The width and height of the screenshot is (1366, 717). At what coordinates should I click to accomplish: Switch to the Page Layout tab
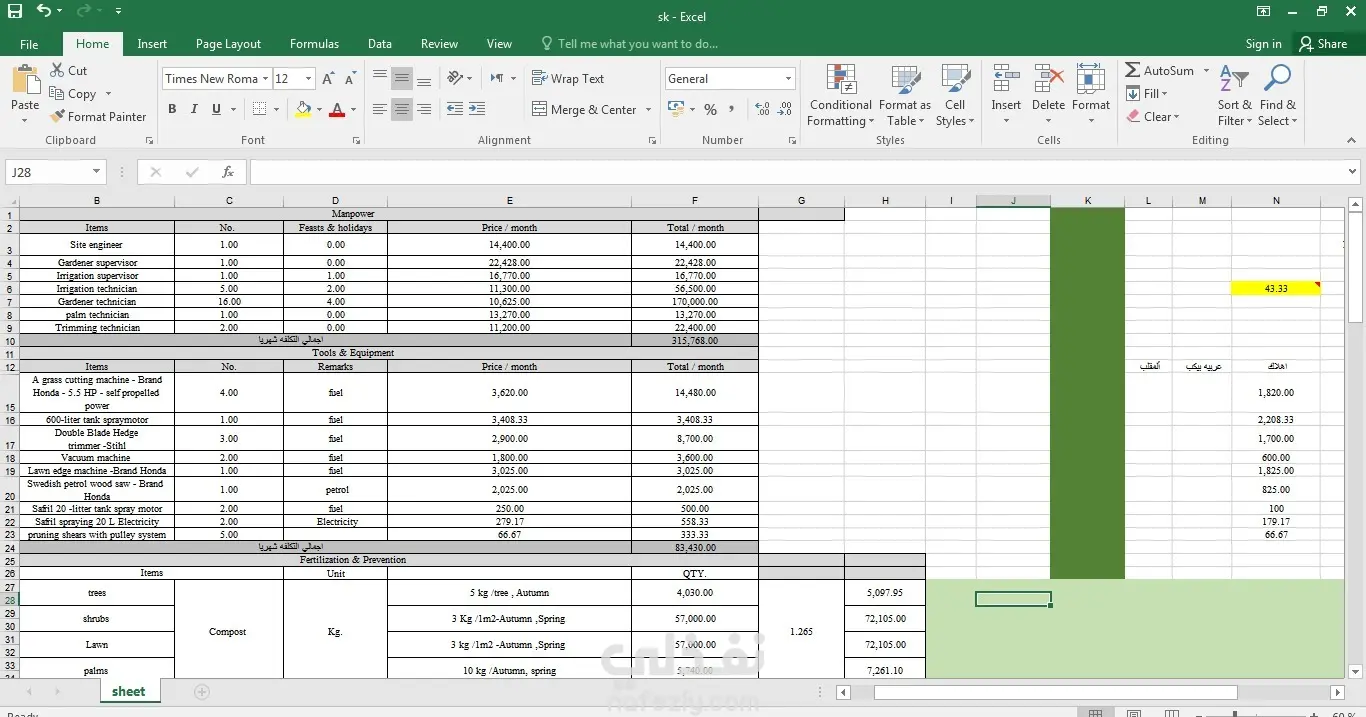click(x=228, y=44)
